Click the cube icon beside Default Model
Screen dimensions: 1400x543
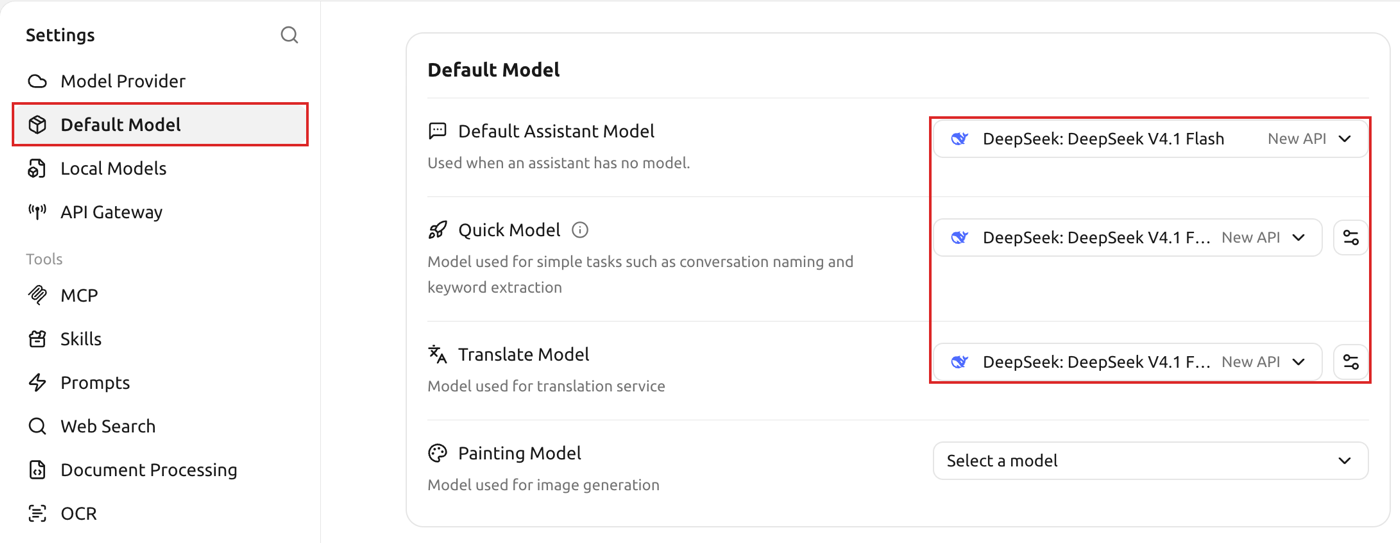(x=37, y=125)
